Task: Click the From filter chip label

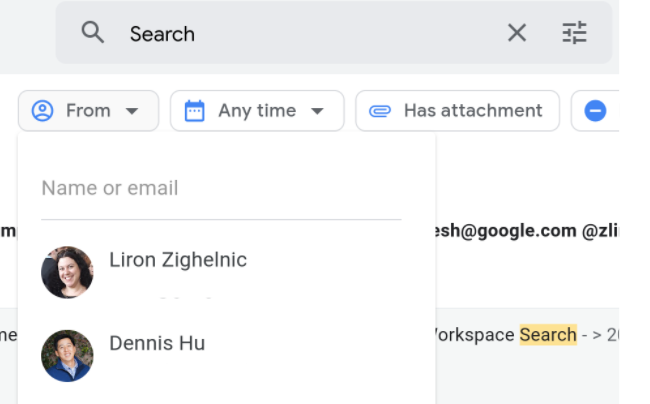Action: coord(88,111)
